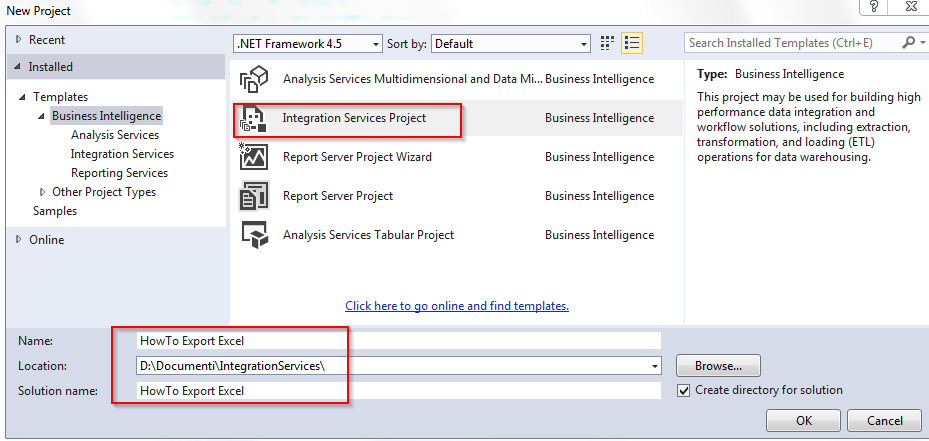Select Integration Services in the tree

122,154
